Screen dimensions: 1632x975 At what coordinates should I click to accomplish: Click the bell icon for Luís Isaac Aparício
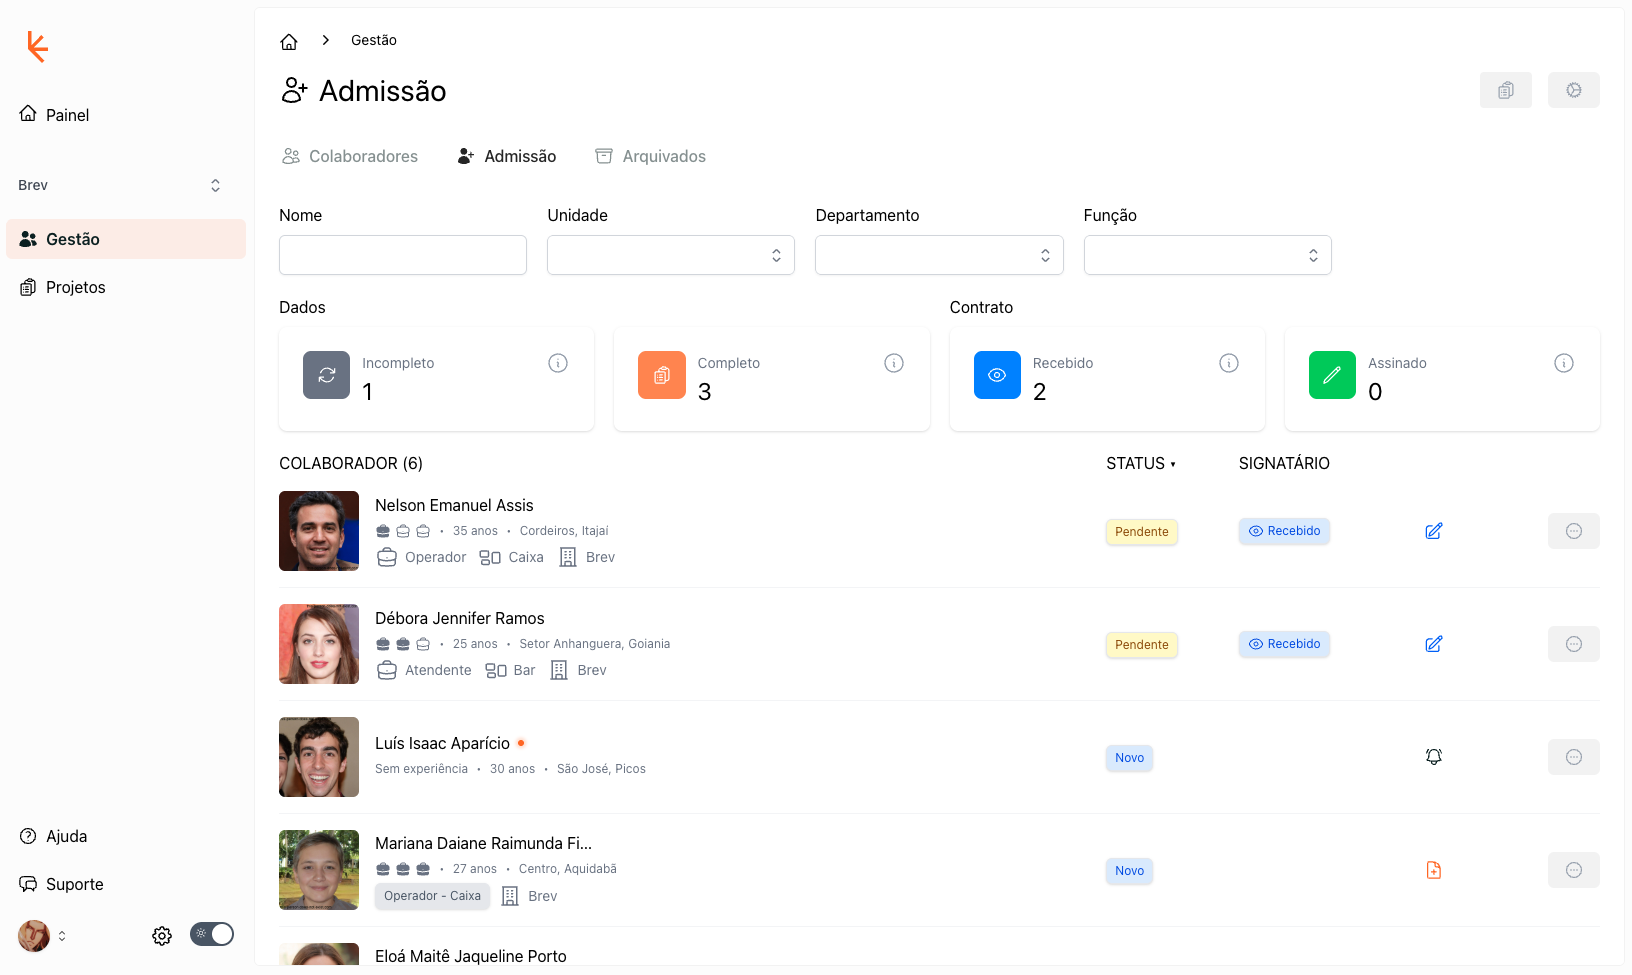[1433, 757]
